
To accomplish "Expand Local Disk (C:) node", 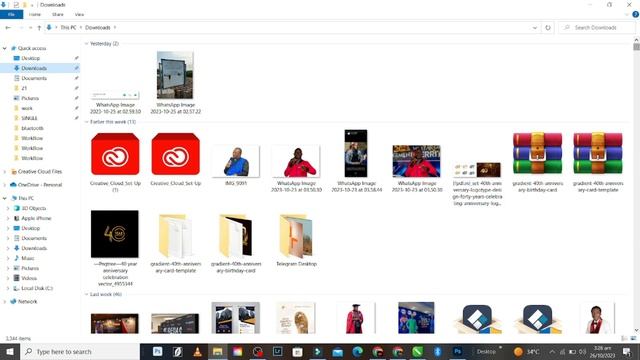I will pos(8,288).
